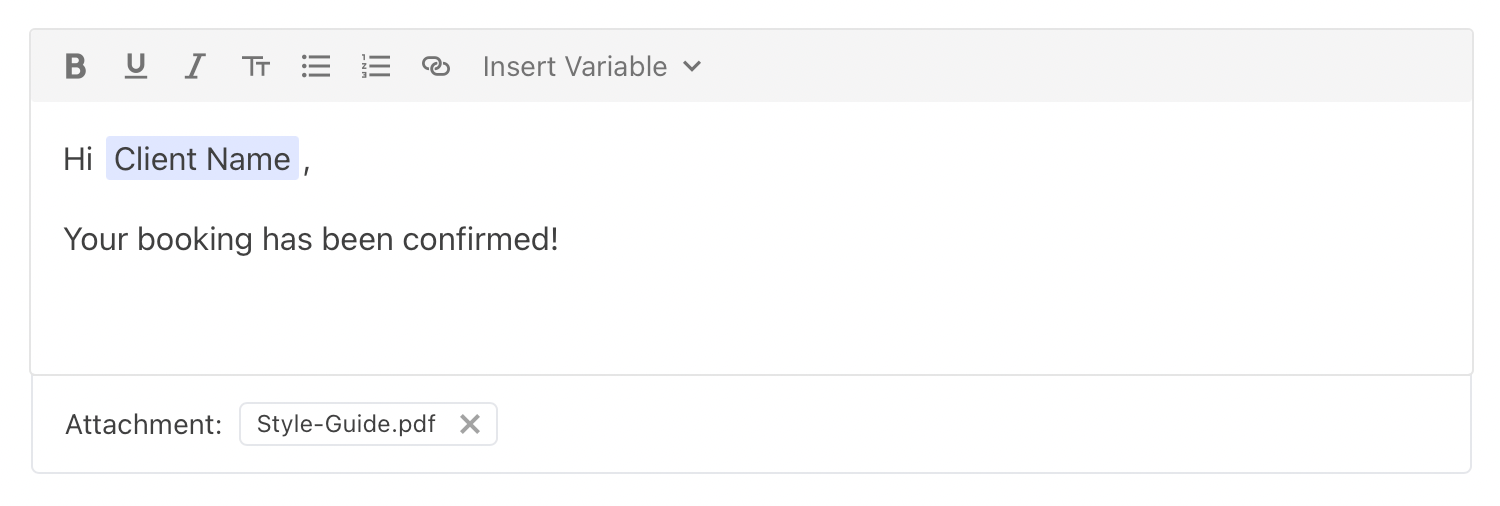Select the Client Name variable chip
Image resolution: width=1500 pixels, height=506 pixels.
pyautogui.click(x=203, y=158)
